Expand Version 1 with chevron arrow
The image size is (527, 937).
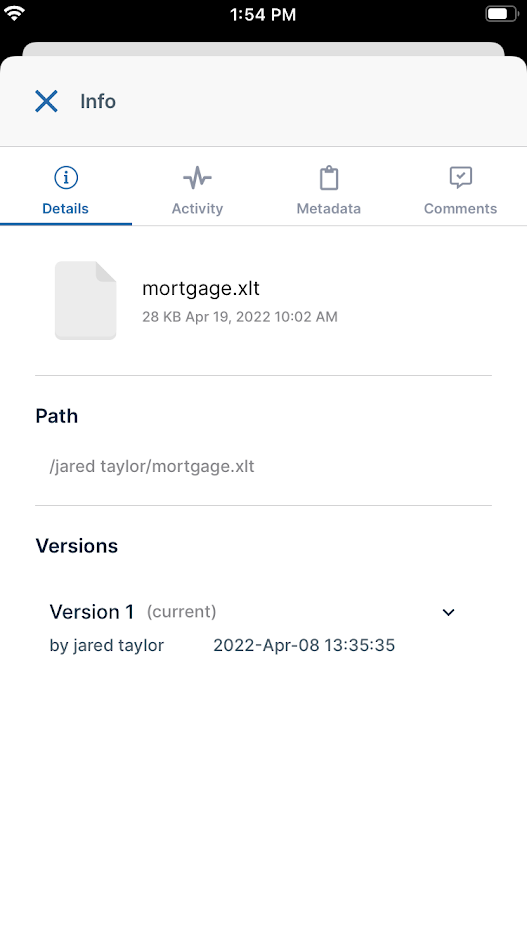pos(448,613)
